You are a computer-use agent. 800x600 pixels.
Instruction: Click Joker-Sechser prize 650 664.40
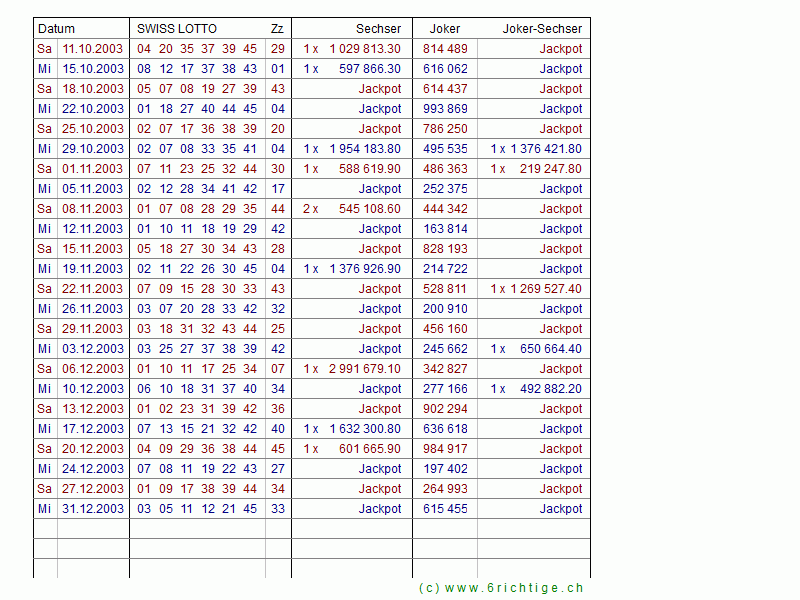550,349
